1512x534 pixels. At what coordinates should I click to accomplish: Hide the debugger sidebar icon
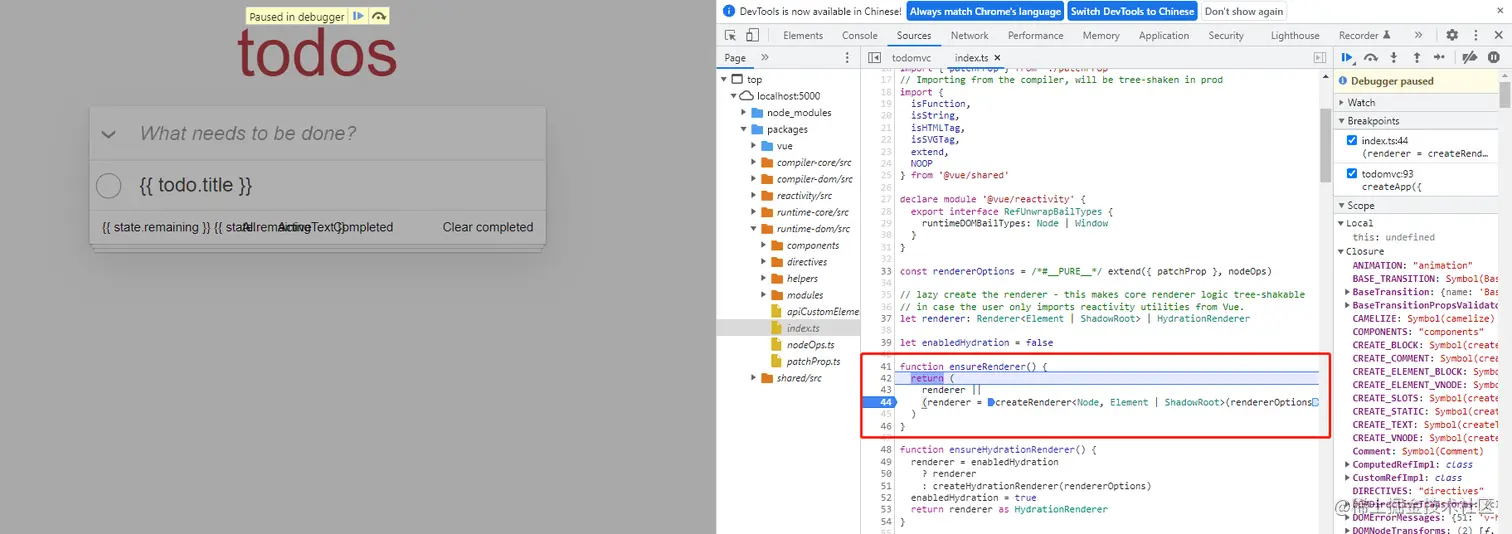click(x=1320, y=58)
